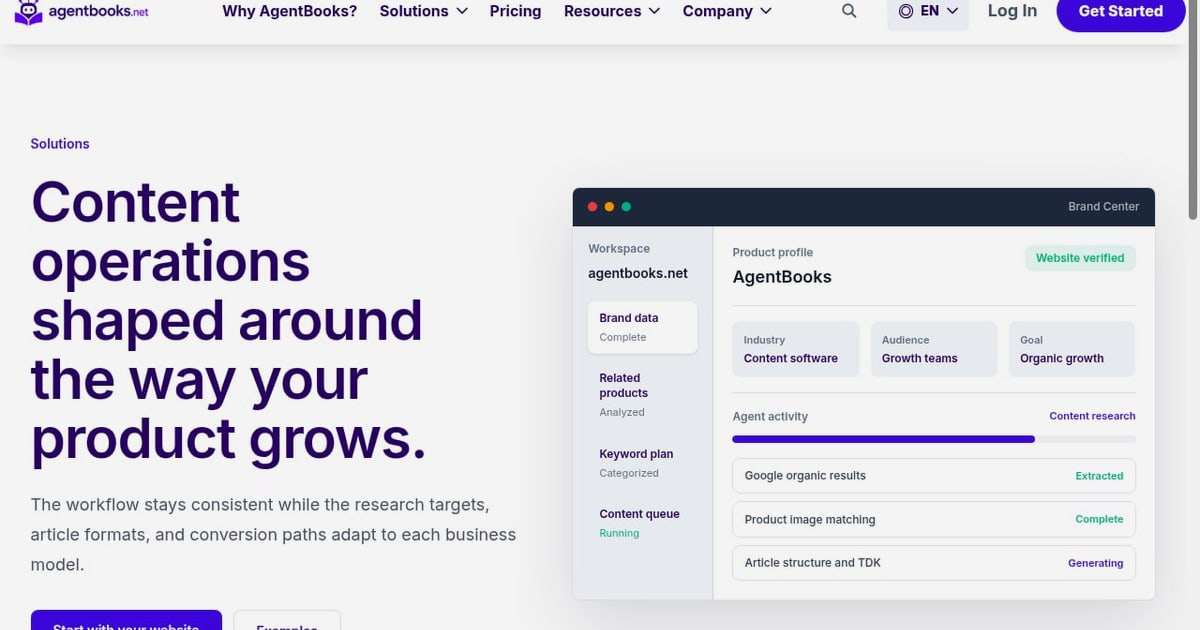Click the Industry Content software card
This screenshot has width=1200, height=630.
point(796,349)
